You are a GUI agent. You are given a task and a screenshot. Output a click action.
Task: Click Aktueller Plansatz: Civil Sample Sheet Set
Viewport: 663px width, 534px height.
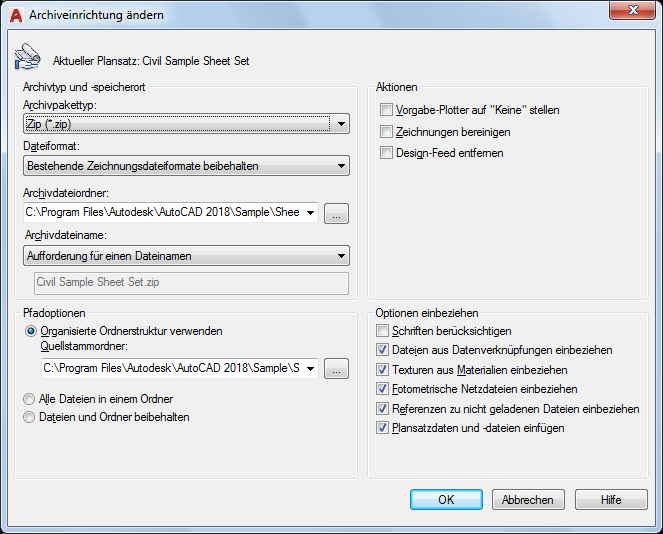151,61
